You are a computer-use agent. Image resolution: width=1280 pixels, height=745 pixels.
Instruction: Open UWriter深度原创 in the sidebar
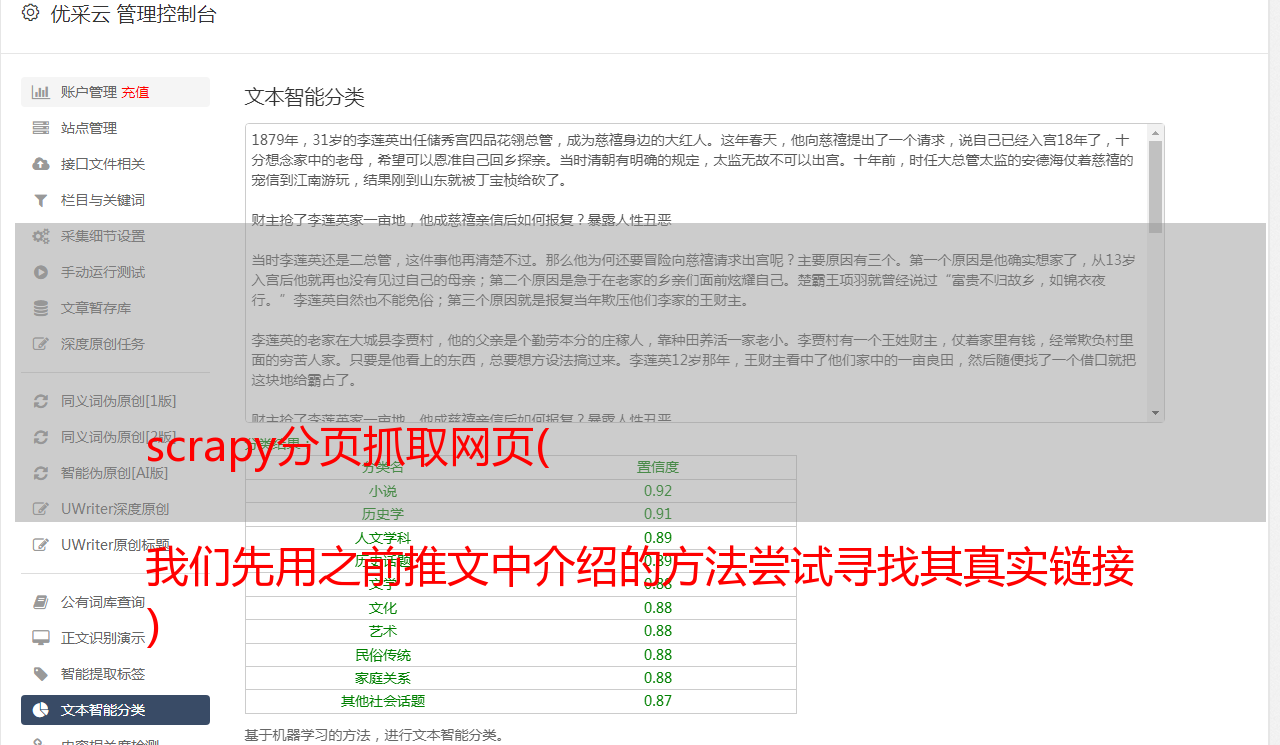pyautogui.click(x=114, y=509)
